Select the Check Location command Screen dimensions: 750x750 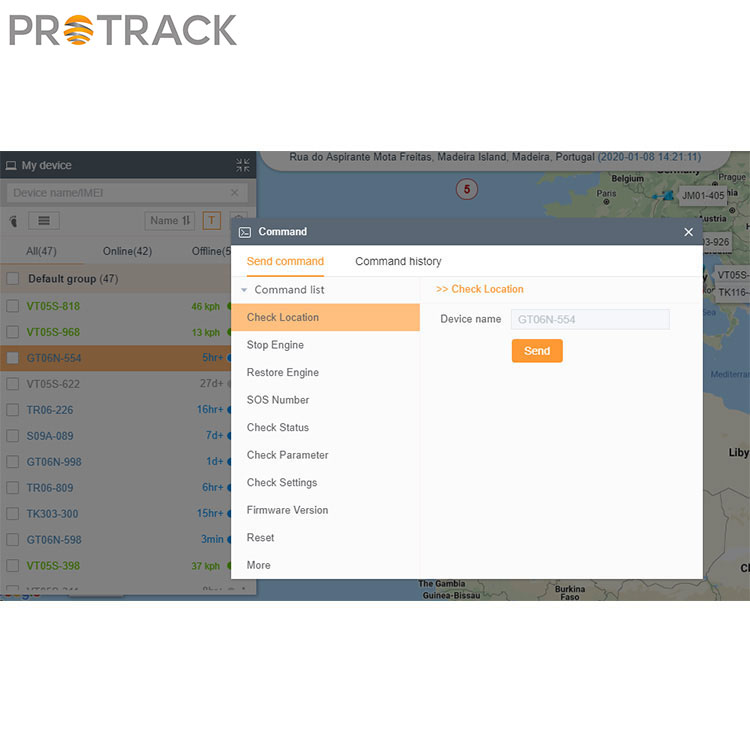tap(325, 317)
